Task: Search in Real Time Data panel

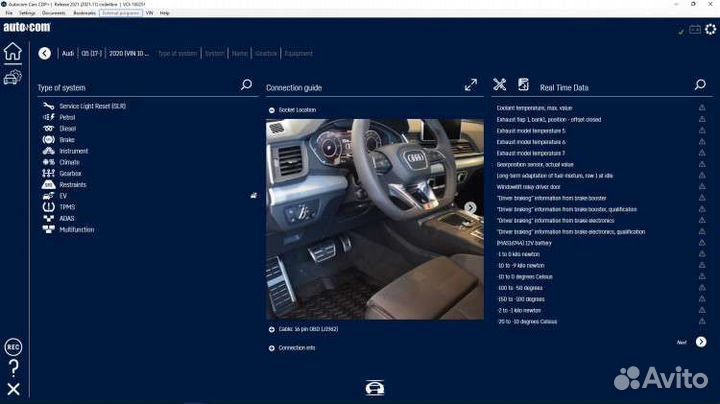Action: [700, 84]
